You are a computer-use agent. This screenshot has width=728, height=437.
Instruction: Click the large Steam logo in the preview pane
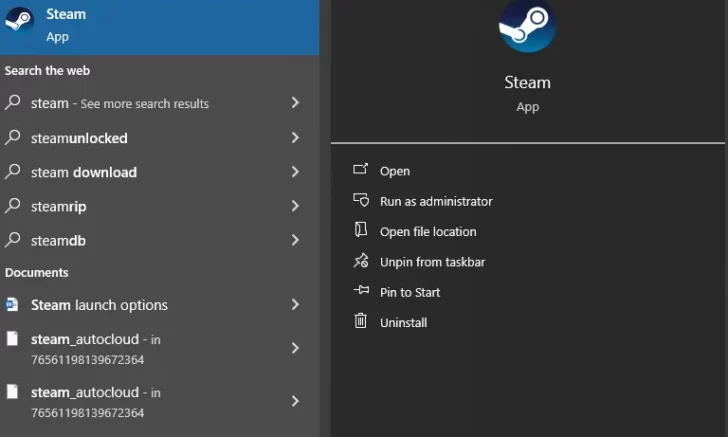click(x=527, y=26)
